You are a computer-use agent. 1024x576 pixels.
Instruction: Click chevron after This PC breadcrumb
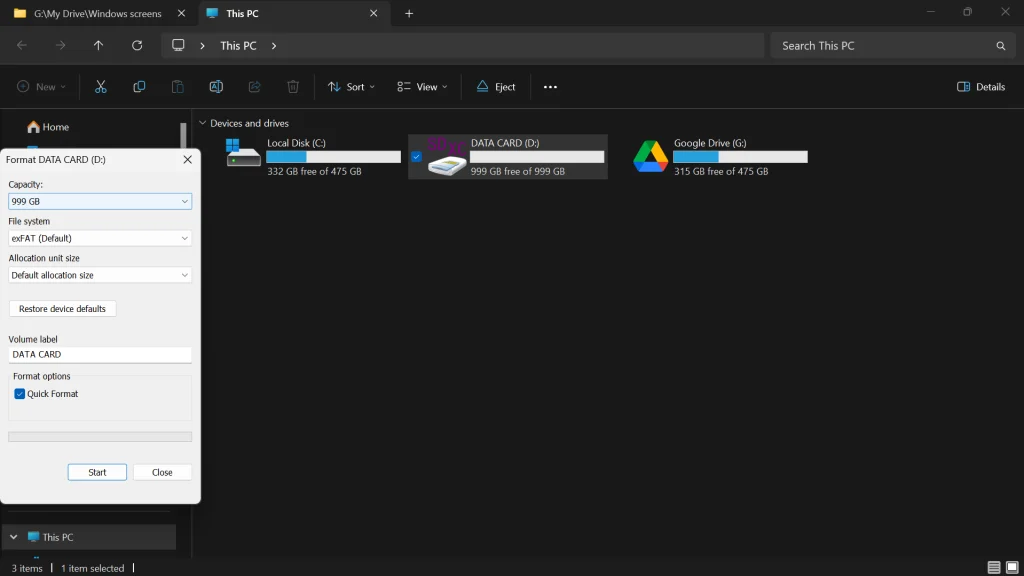tap(274, 46)
